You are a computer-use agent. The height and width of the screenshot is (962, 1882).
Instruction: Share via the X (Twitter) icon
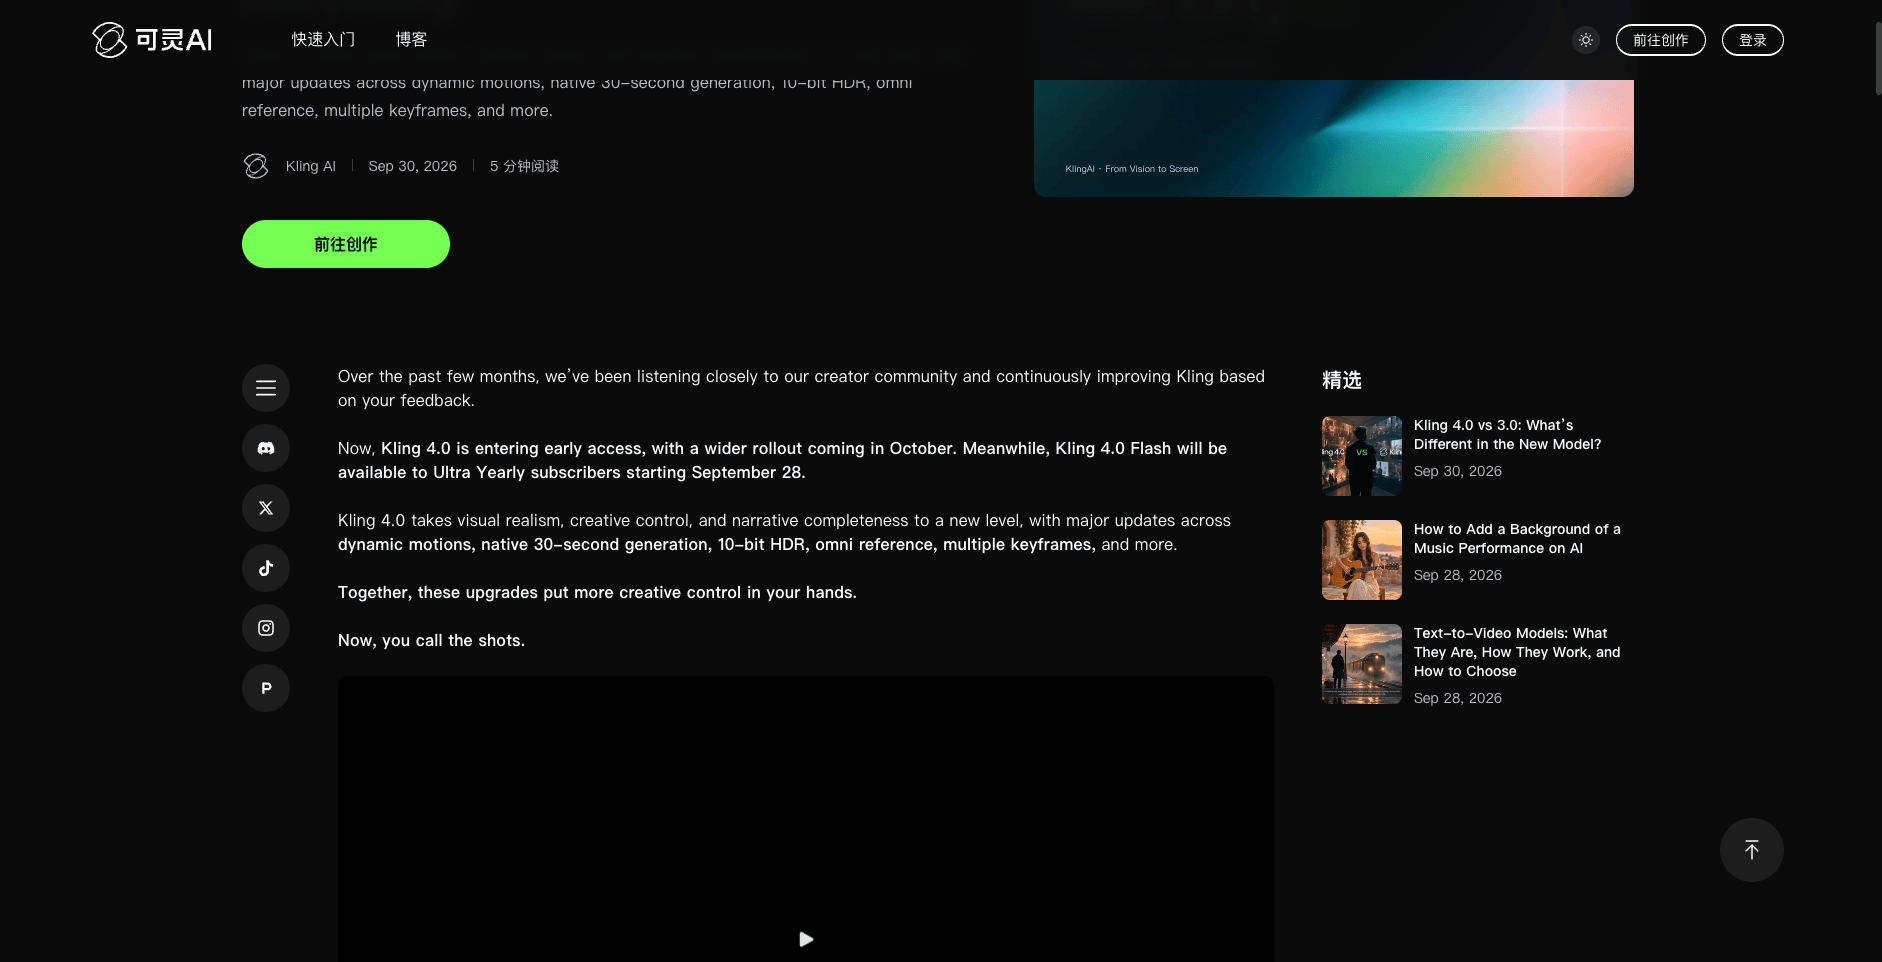tap(266, 508)
